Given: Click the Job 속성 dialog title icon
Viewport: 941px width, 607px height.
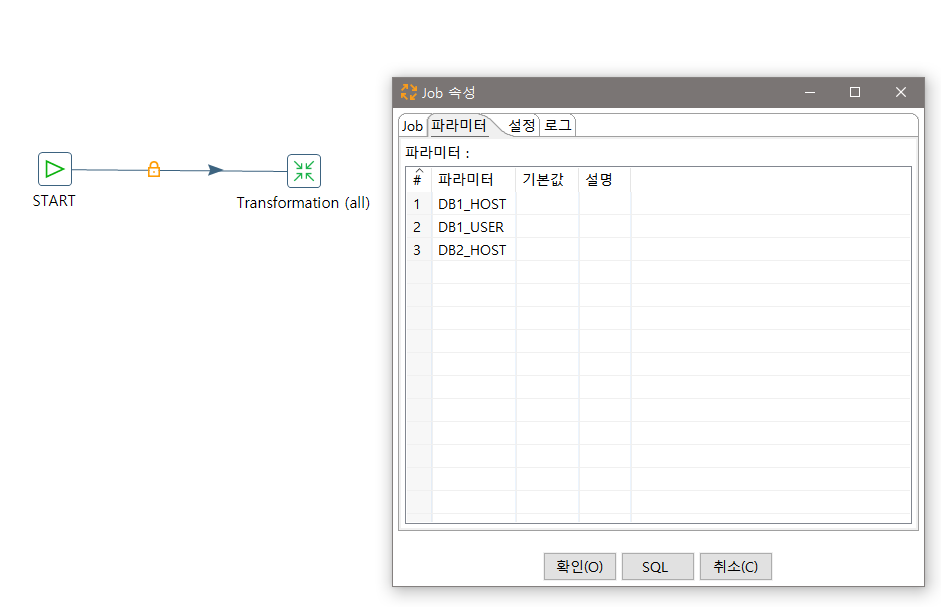Looking at the screenshot, I should tap(409, 92).
